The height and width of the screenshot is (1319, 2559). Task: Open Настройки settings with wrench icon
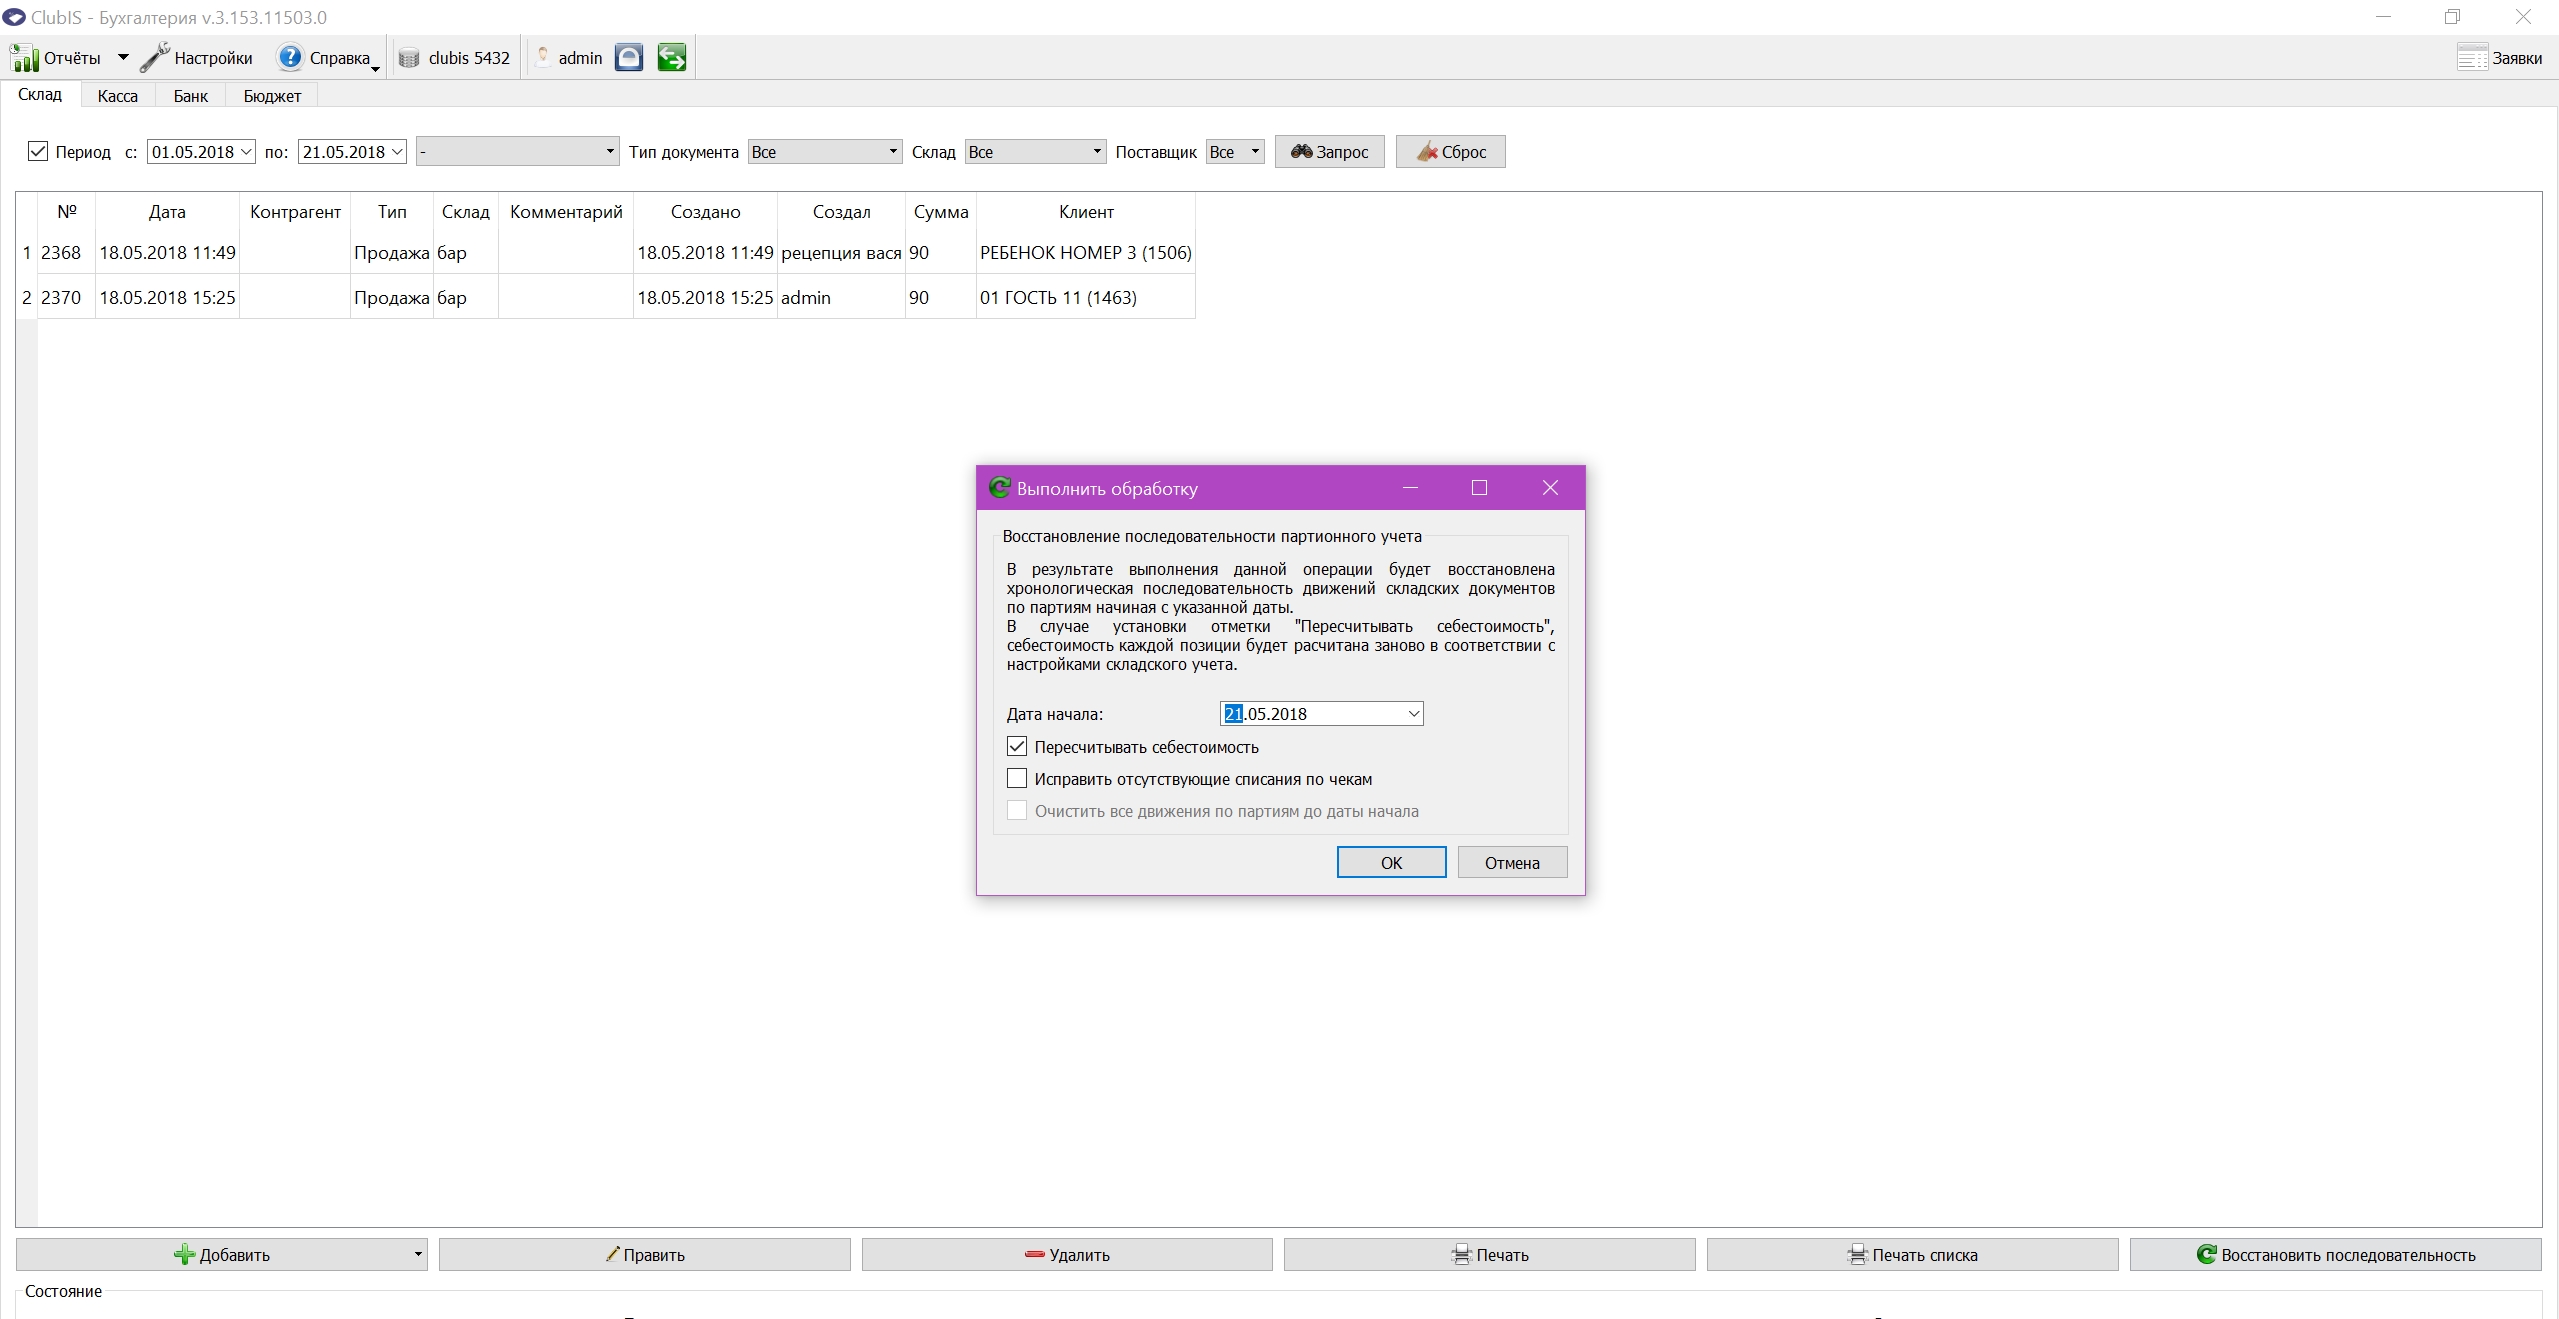(x=197, y=58)
